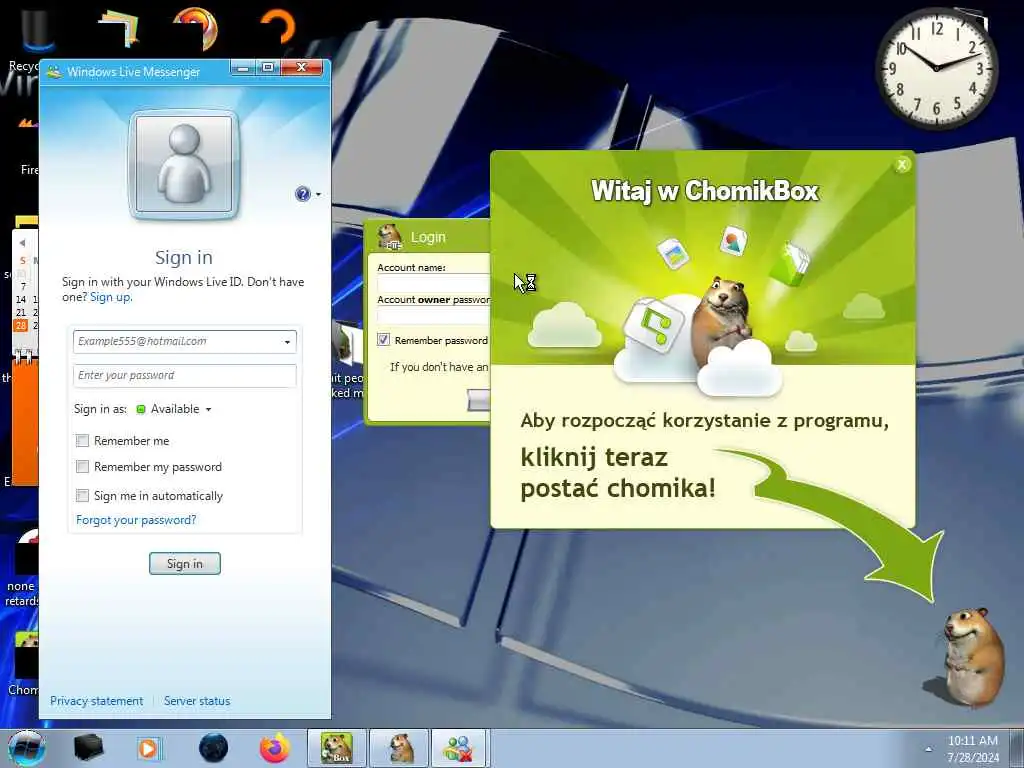
Task: Open the Messenger help question-mark icon
Action: coord(302,194)
